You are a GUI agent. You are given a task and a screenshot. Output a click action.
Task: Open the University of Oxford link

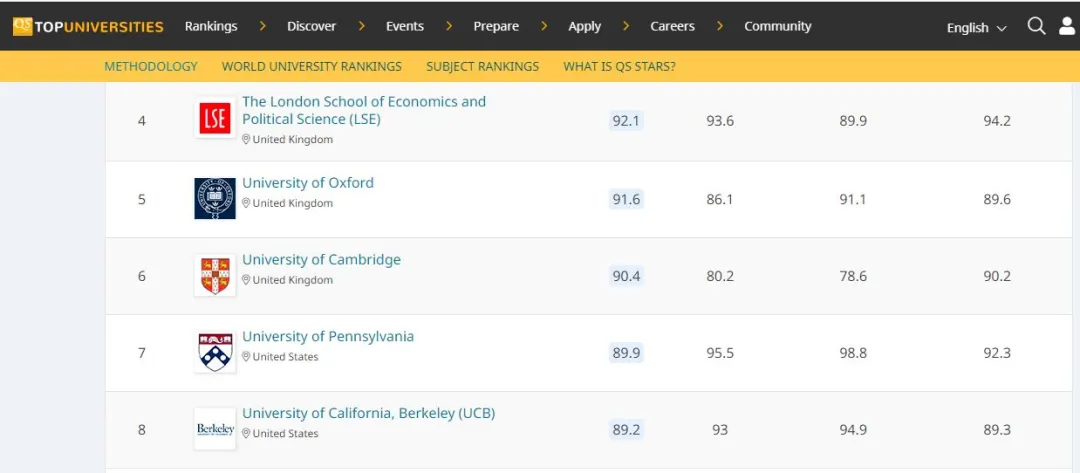point(308,183)
